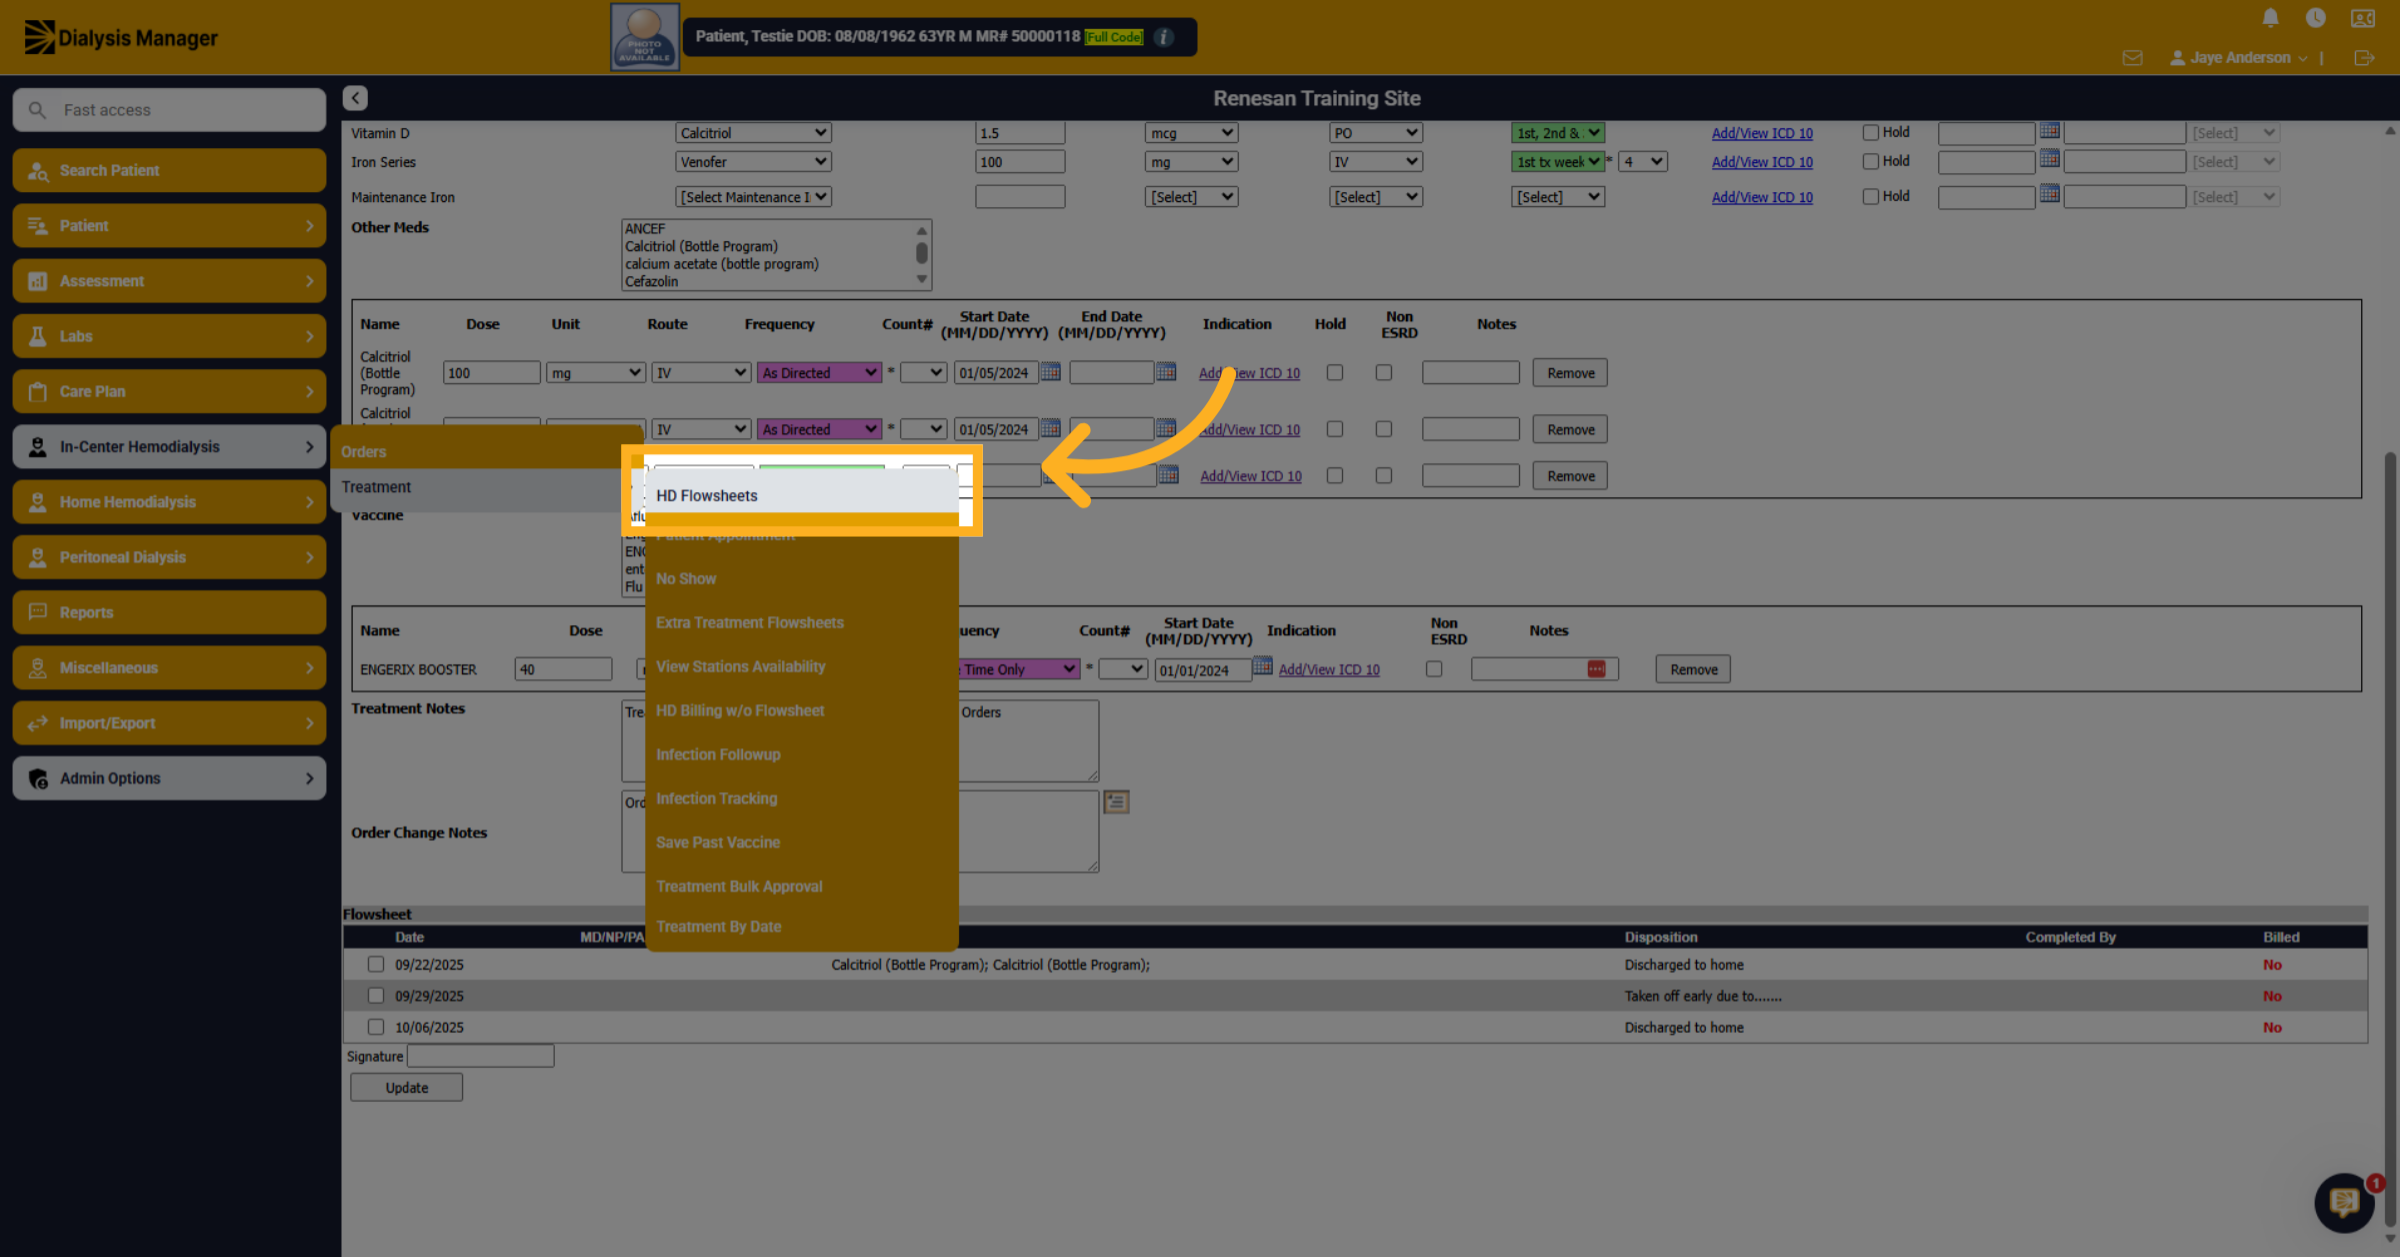Open calendar icon beside ENGERIX start date 01/01/2024
This screenshot has width=2400, height=1257.
point(1262,667)
